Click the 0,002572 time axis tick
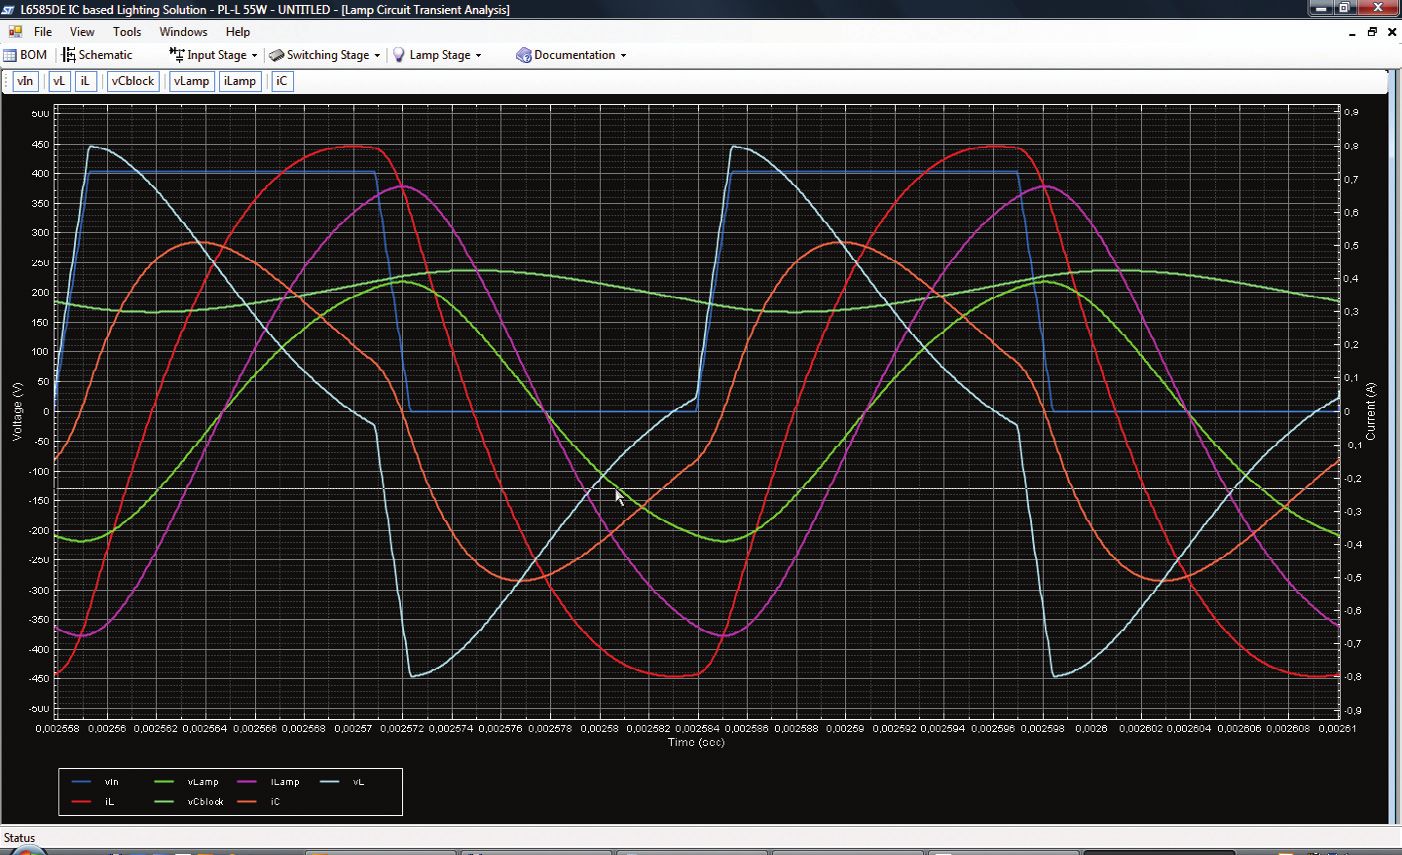Viewport: 1402px width, 855px height. click(402, 728)
